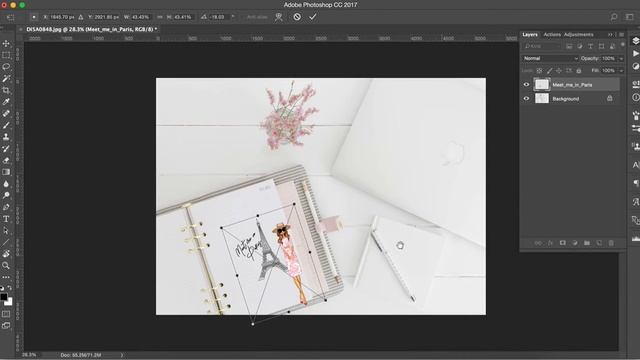The image size is (640, 360).
Task: Toggle adjustment layer filter
Action: 580,47
